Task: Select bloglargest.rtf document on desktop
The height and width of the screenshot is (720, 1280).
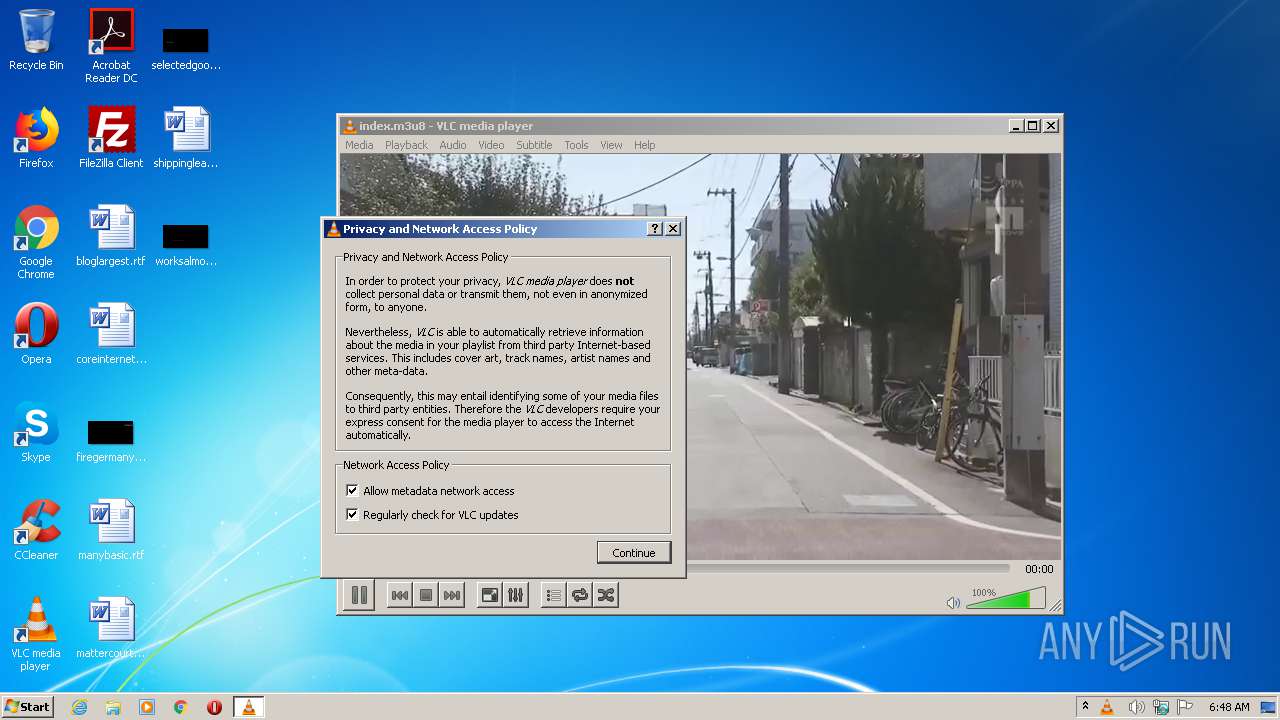Action: 111,236
